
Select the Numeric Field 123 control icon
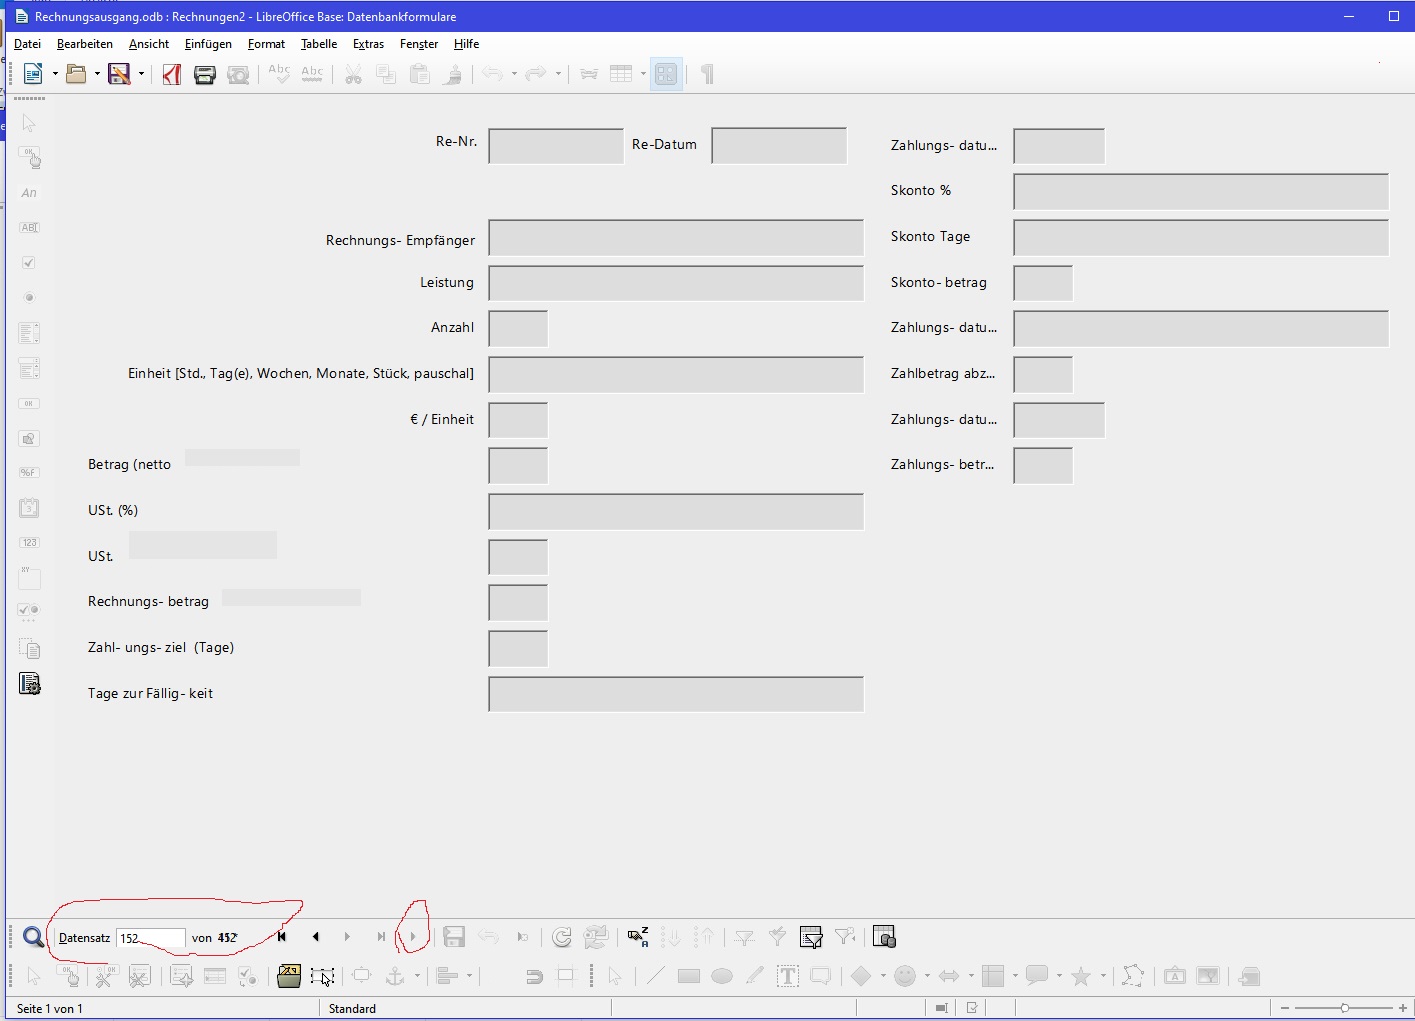point(29,542)
